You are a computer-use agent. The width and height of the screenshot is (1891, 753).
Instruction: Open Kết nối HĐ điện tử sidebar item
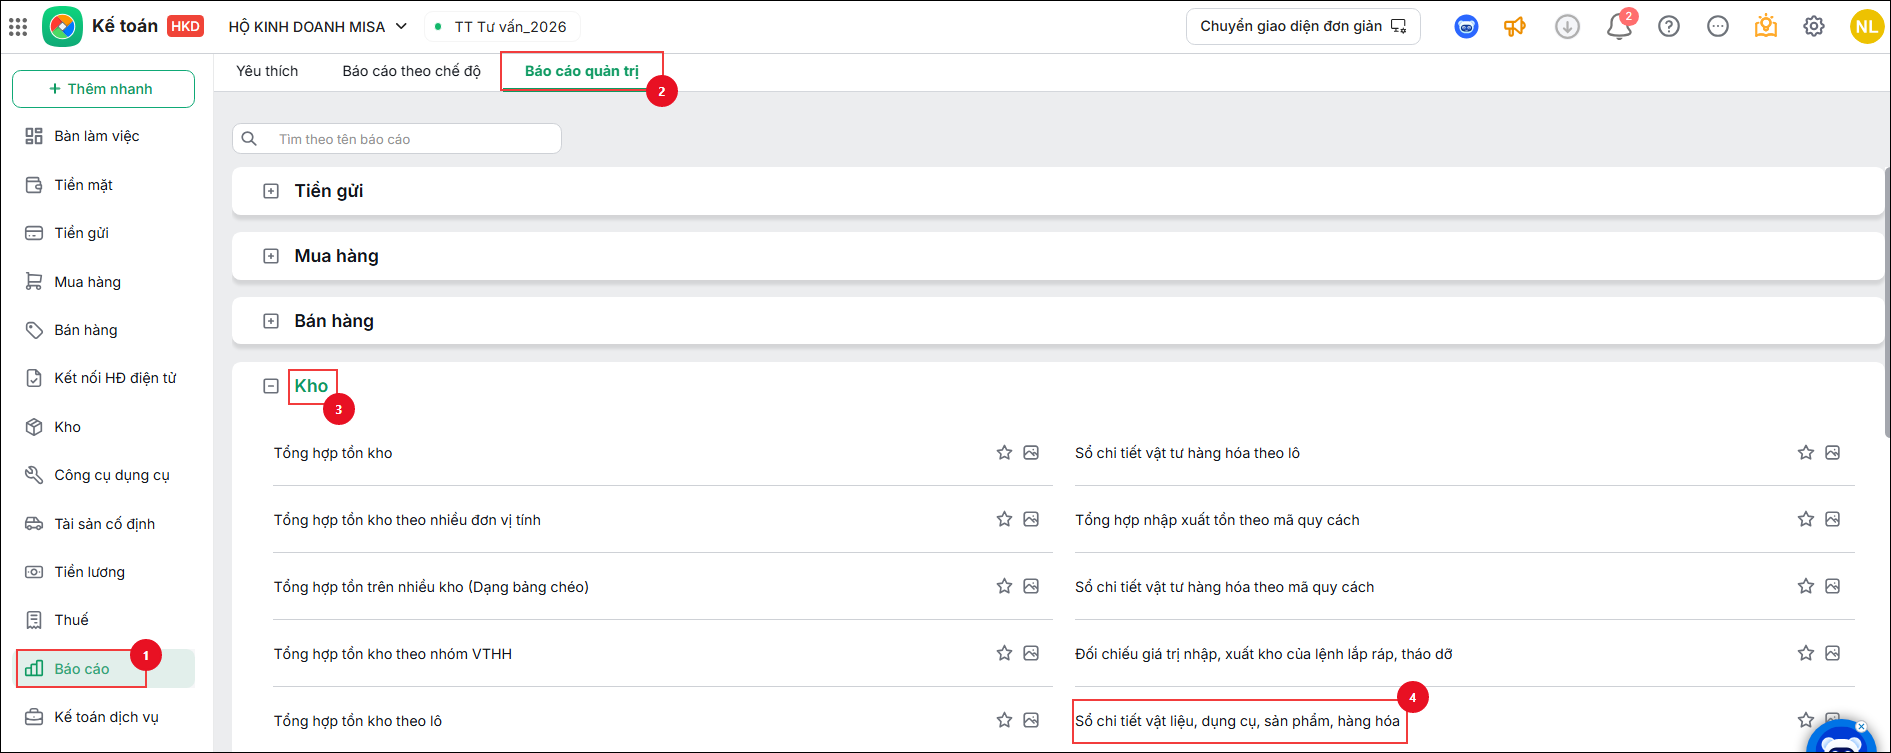(104, 378)
